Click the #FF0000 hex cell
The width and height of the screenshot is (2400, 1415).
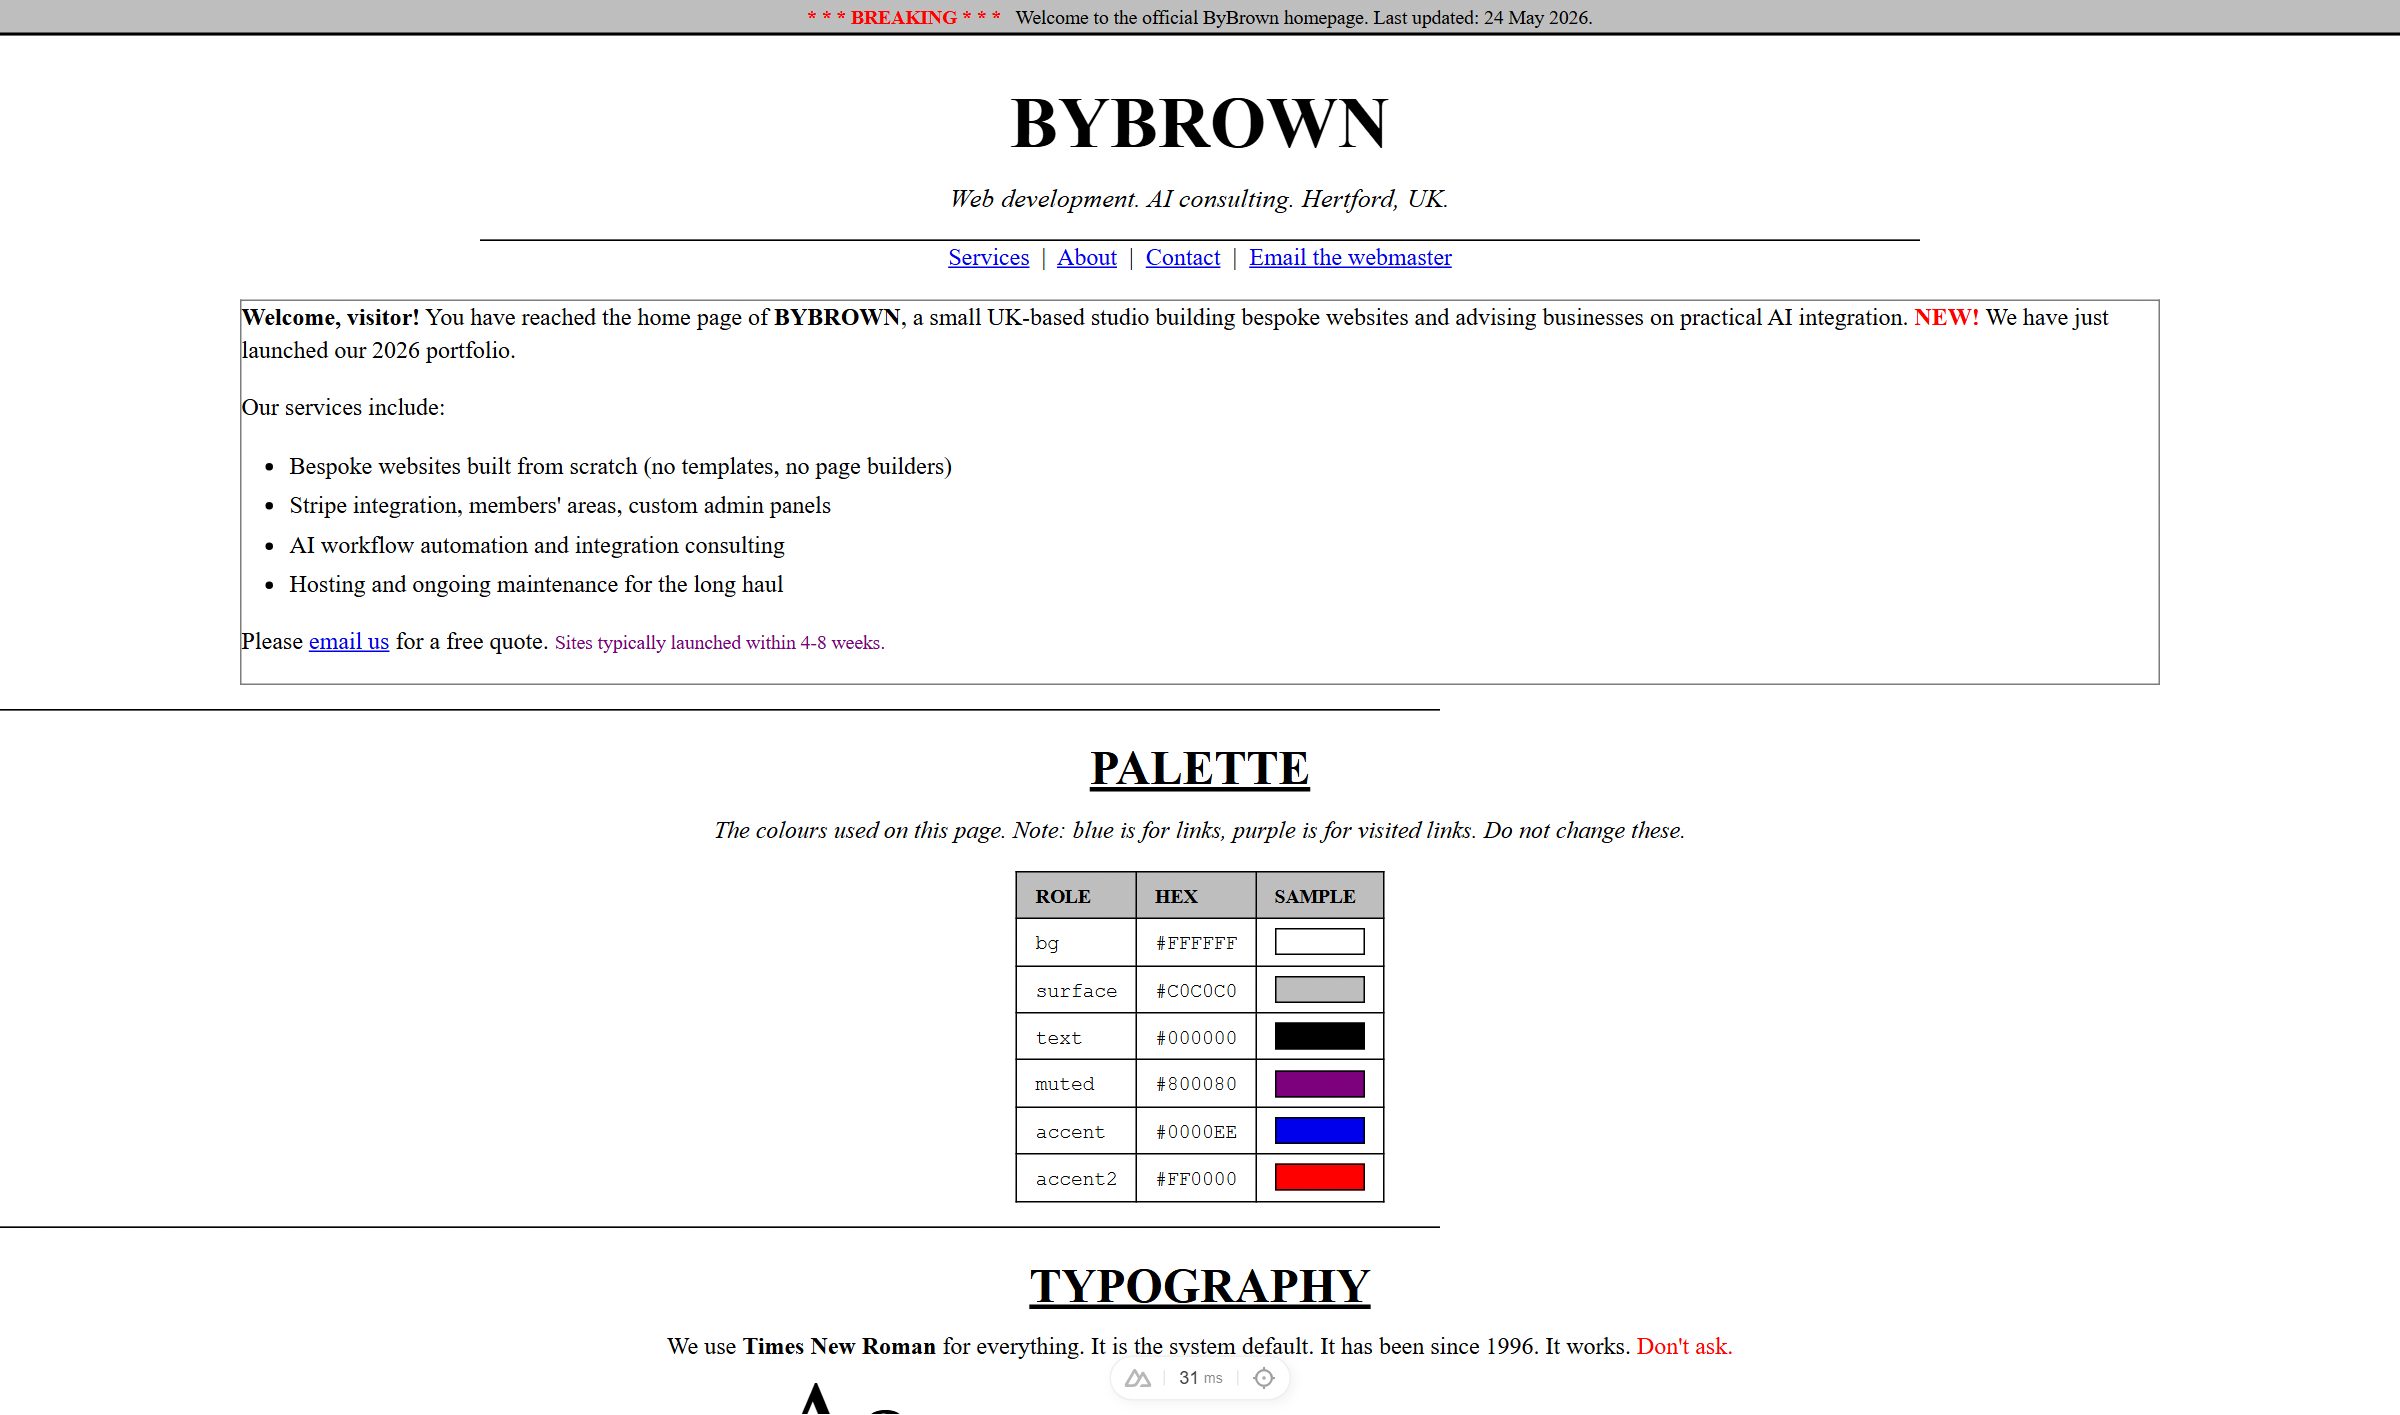coord(1196,1178)
